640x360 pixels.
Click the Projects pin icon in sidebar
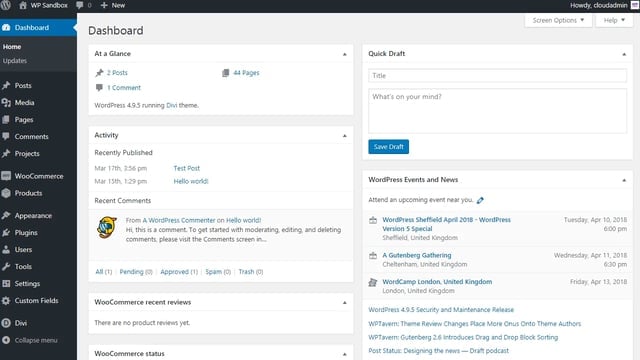(6, 154)
